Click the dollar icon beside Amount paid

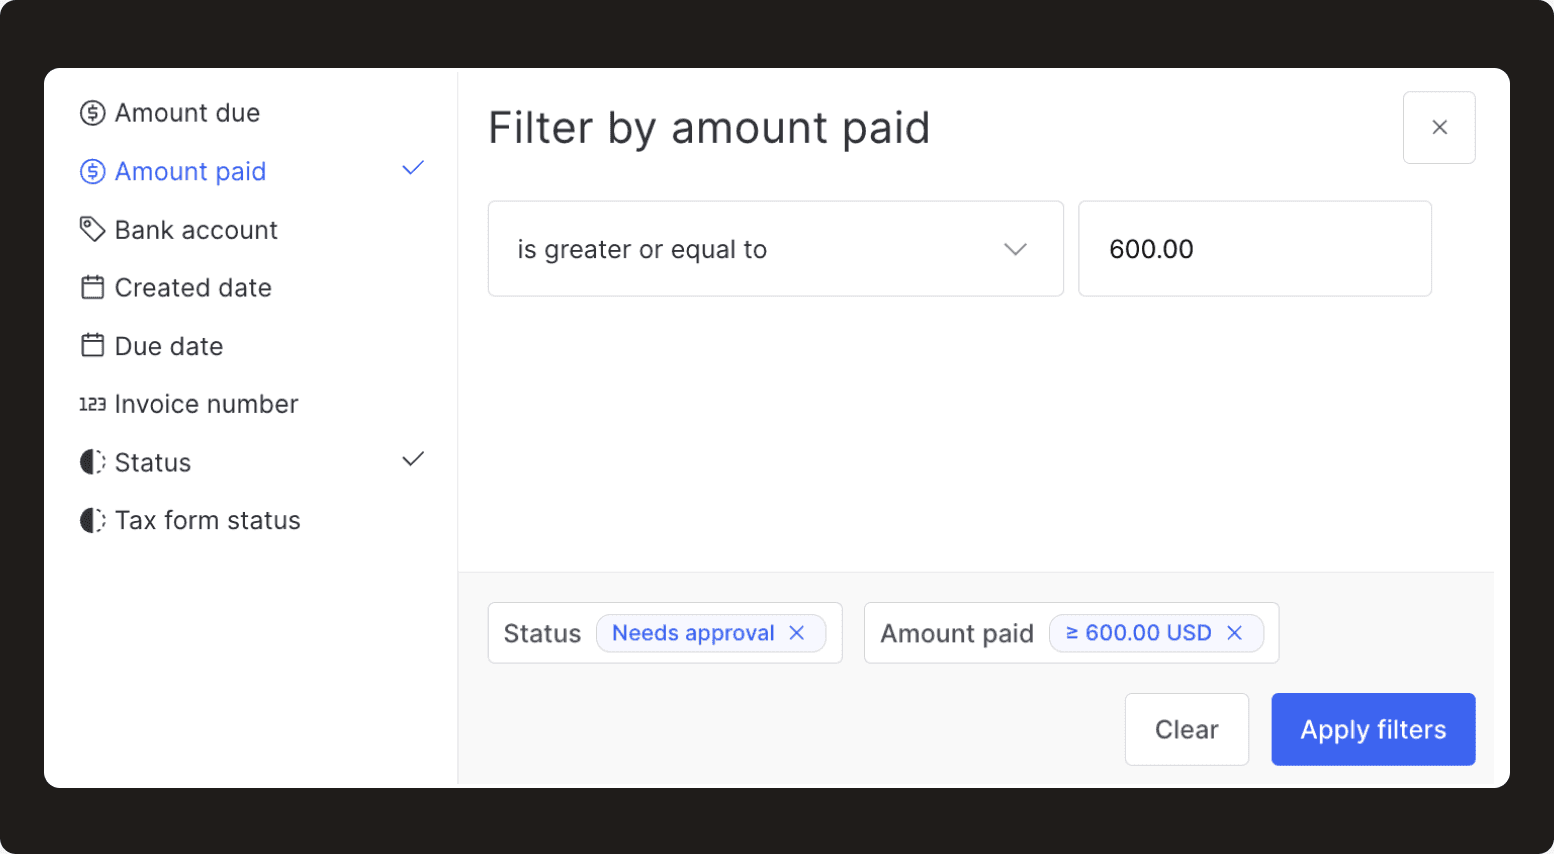[x=92, y=172]
